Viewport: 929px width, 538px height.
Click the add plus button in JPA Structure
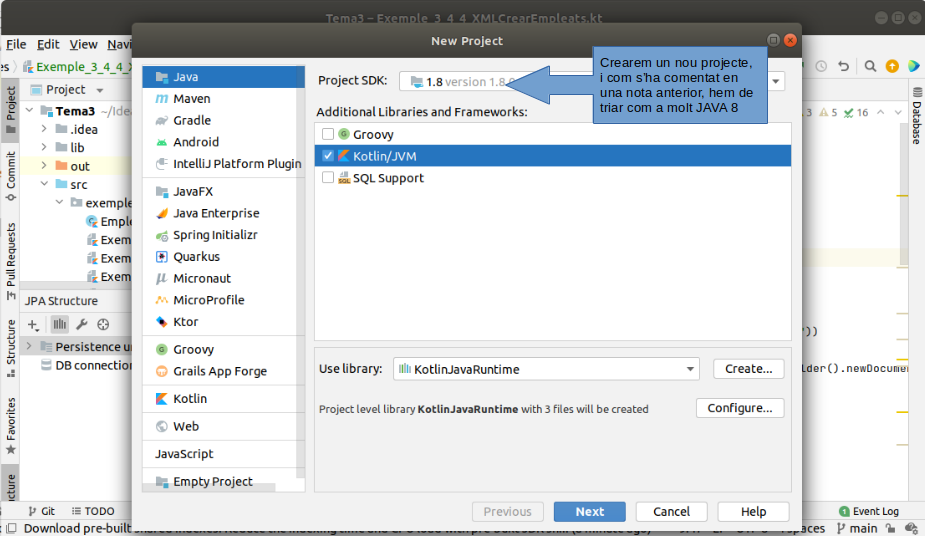(x=33, y=325)
